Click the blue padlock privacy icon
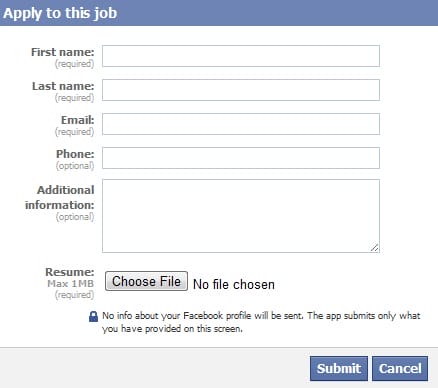This screenshot has width=438, height=388. click(x=93, y=316)
